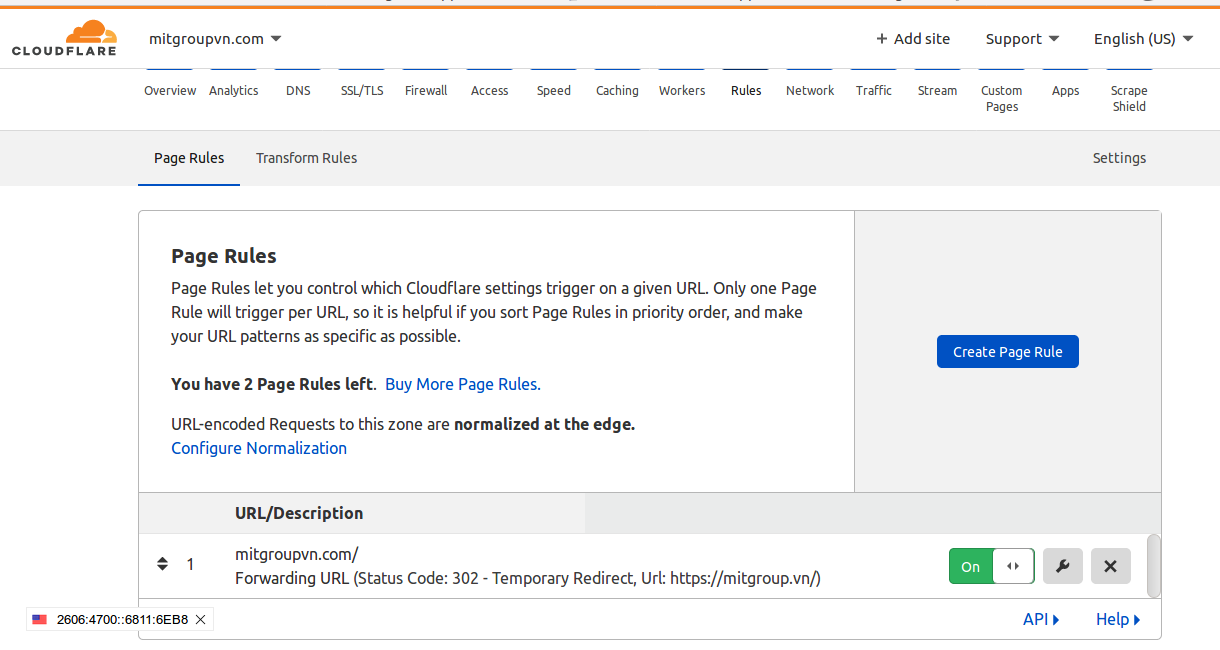
Task: Switch to the Page Rules tab
Action: click(x=189, y=158)
